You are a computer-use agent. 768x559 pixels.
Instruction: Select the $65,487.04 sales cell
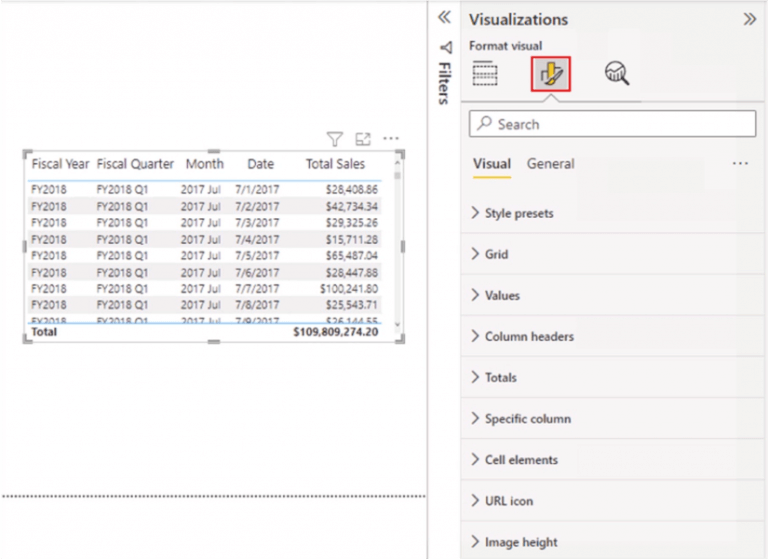click(352, 255)
